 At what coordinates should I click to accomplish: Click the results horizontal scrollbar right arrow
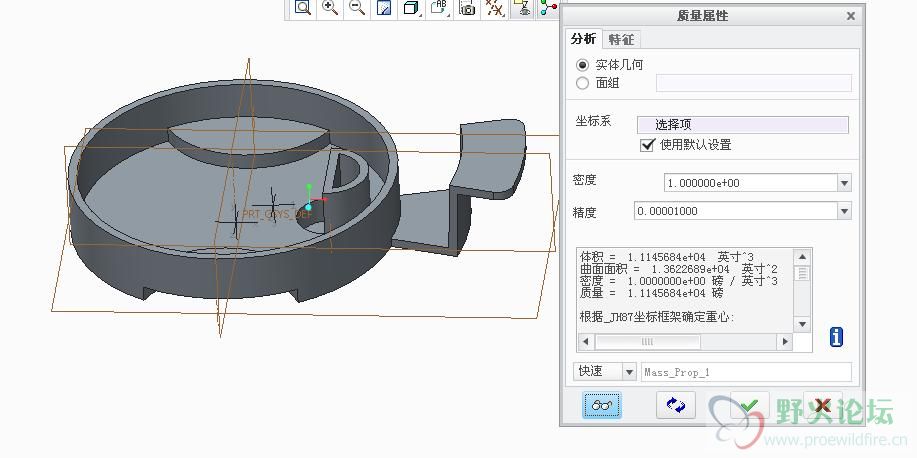(785, 342)
